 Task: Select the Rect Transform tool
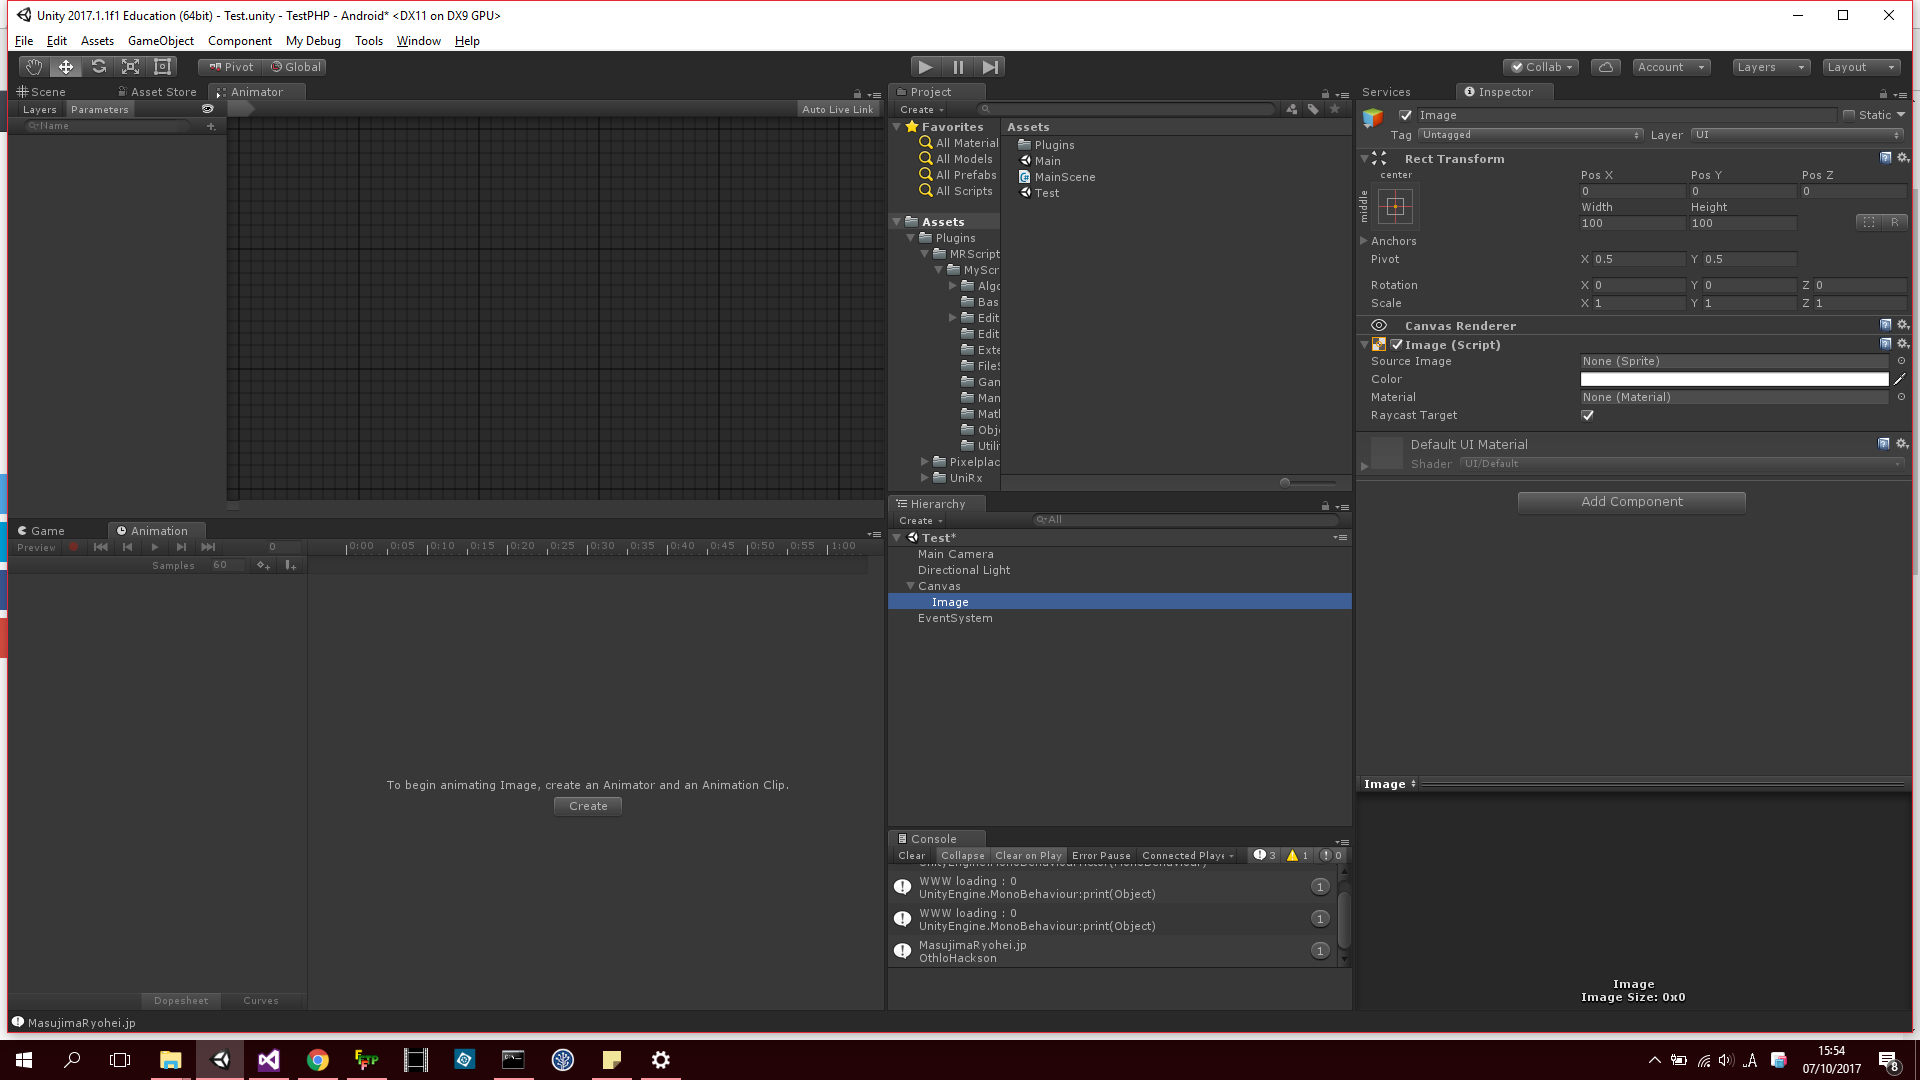pyautogui.click(x=162, y=67)
